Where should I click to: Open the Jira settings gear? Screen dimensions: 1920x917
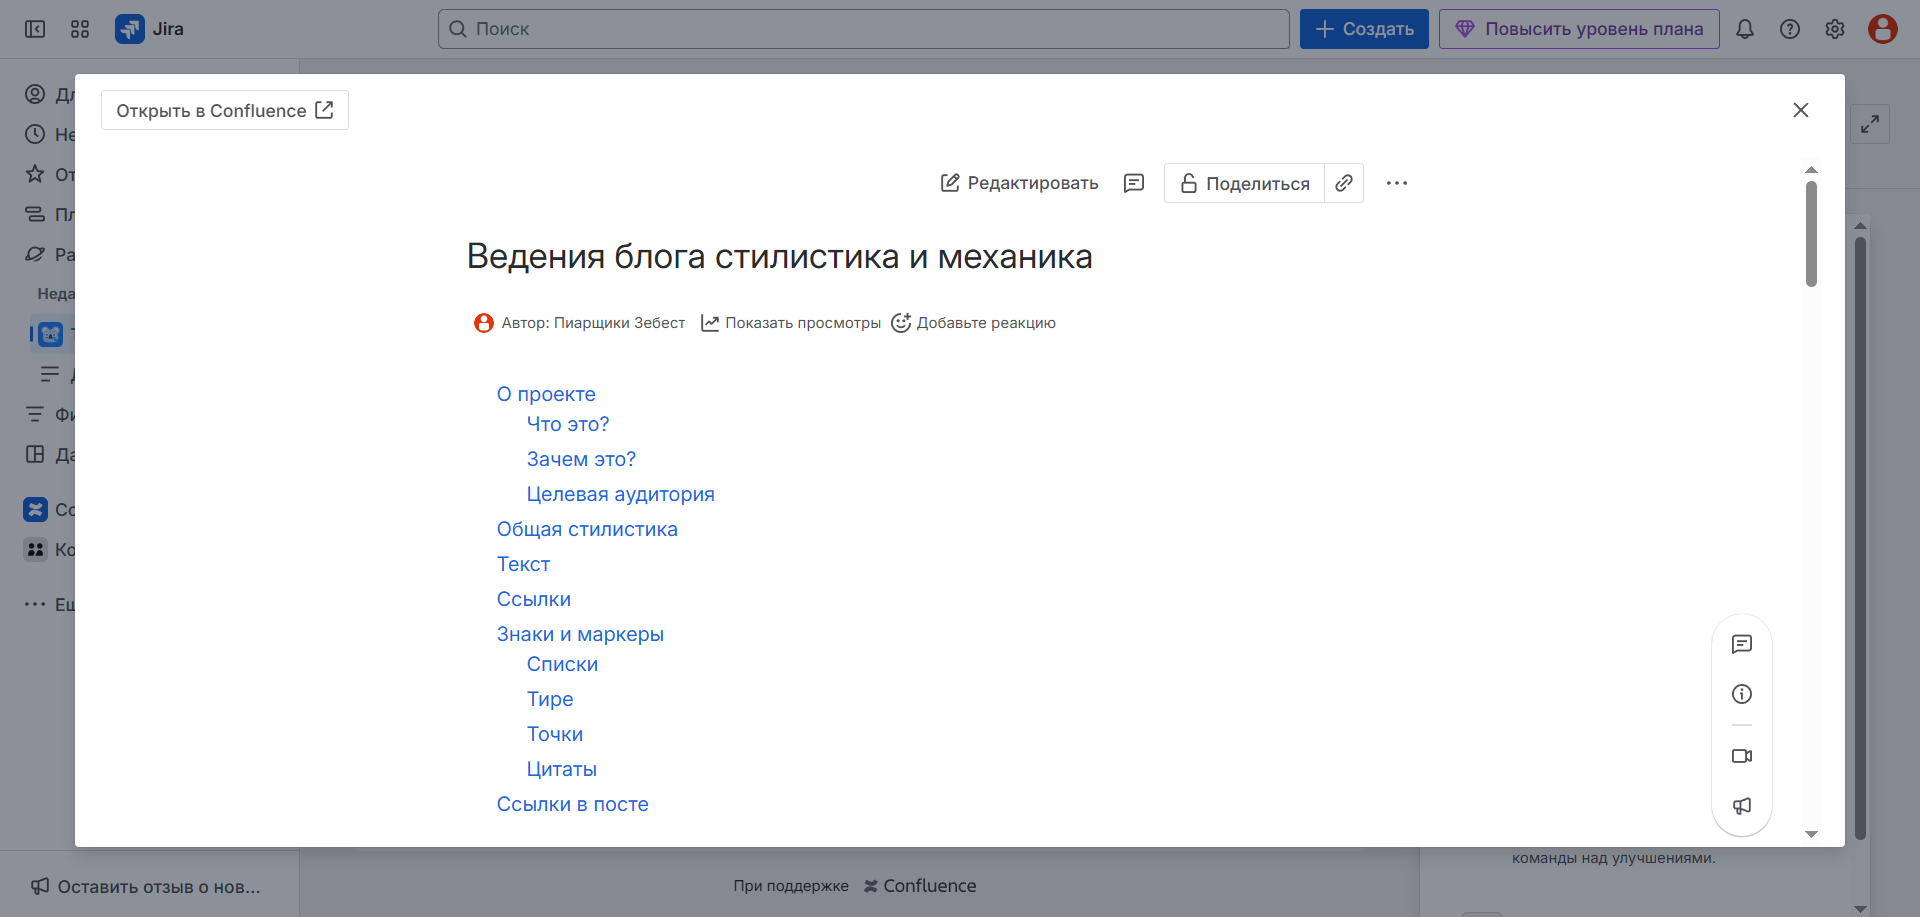pyautogui.click(x=1835, y=29)
